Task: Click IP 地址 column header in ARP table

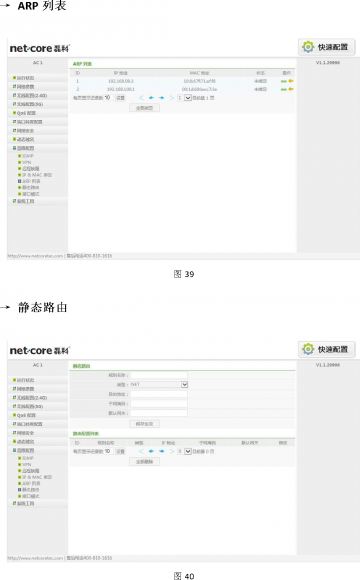Action: (121, 73)
